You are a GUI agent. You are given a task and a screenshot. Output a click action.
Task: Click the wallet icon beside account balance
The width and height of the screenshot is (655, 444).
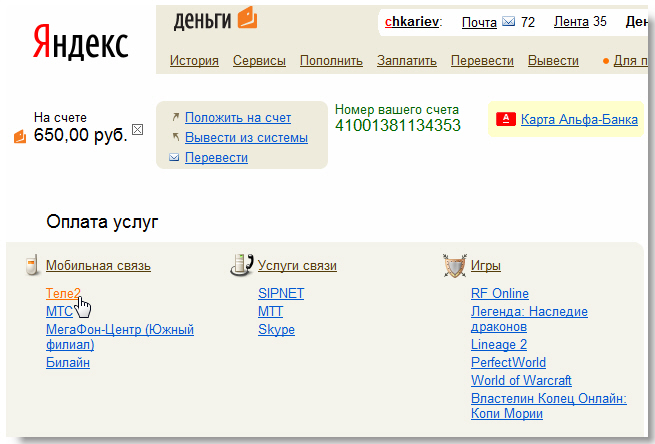pyautogui.click(x=20, y=137)
